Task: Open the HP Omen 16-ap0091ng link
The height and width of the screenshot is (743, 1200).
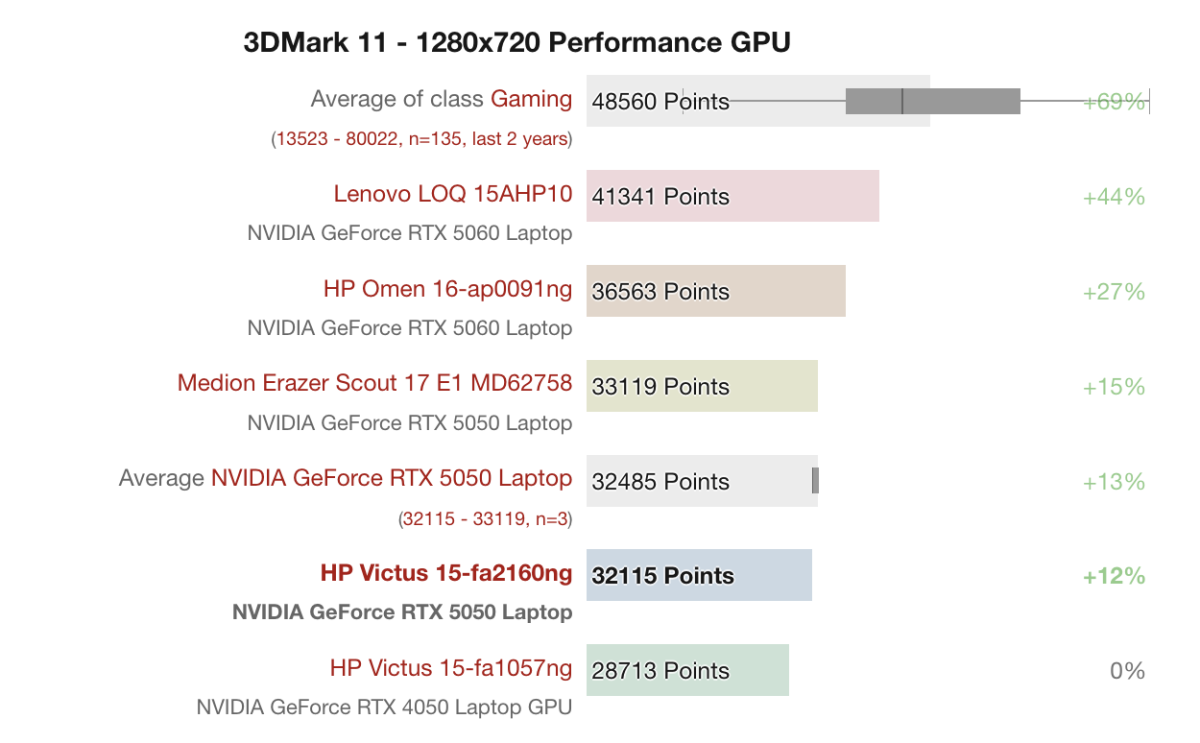Action: 447,289
